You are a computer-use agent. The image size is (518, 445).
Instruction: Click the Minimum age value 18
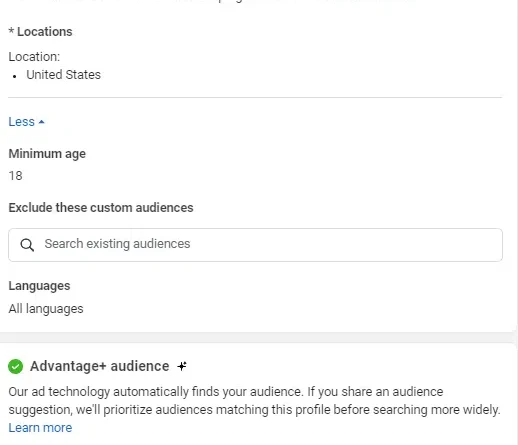15,176
